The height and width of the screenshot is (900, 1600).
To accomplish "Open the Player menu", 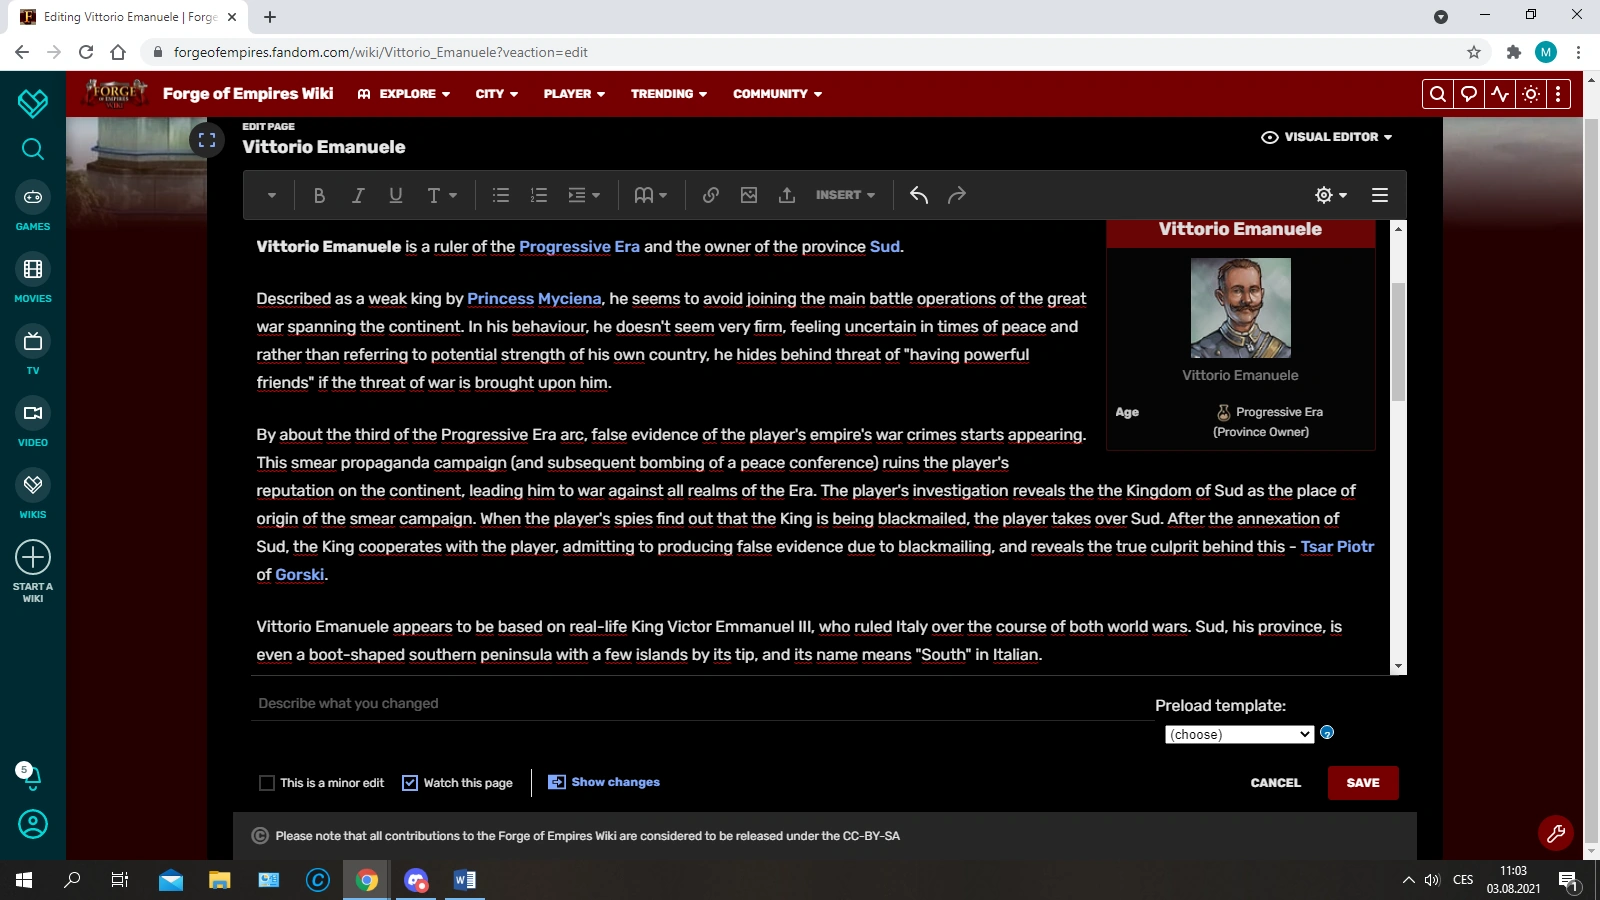I will (x=575, y=94).
